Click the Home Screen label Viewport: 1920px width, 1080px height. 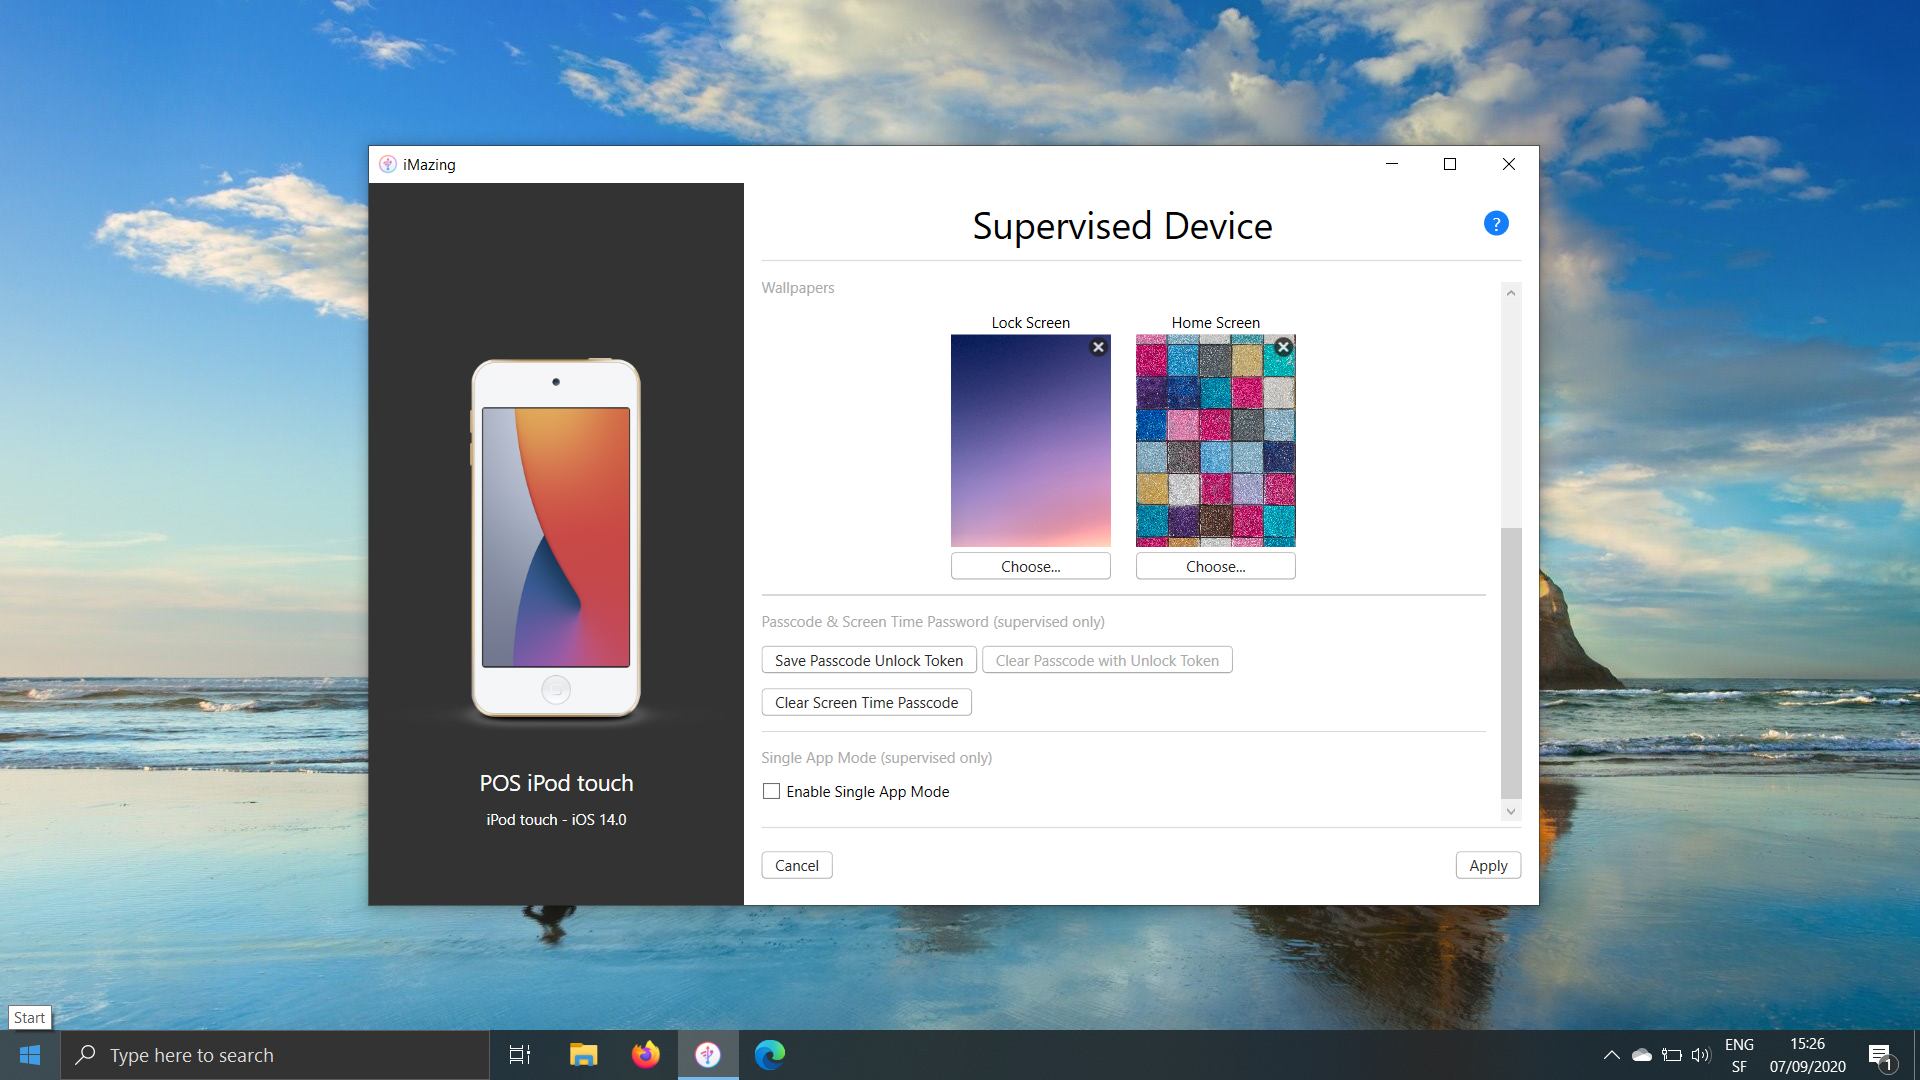(1215, 322)
